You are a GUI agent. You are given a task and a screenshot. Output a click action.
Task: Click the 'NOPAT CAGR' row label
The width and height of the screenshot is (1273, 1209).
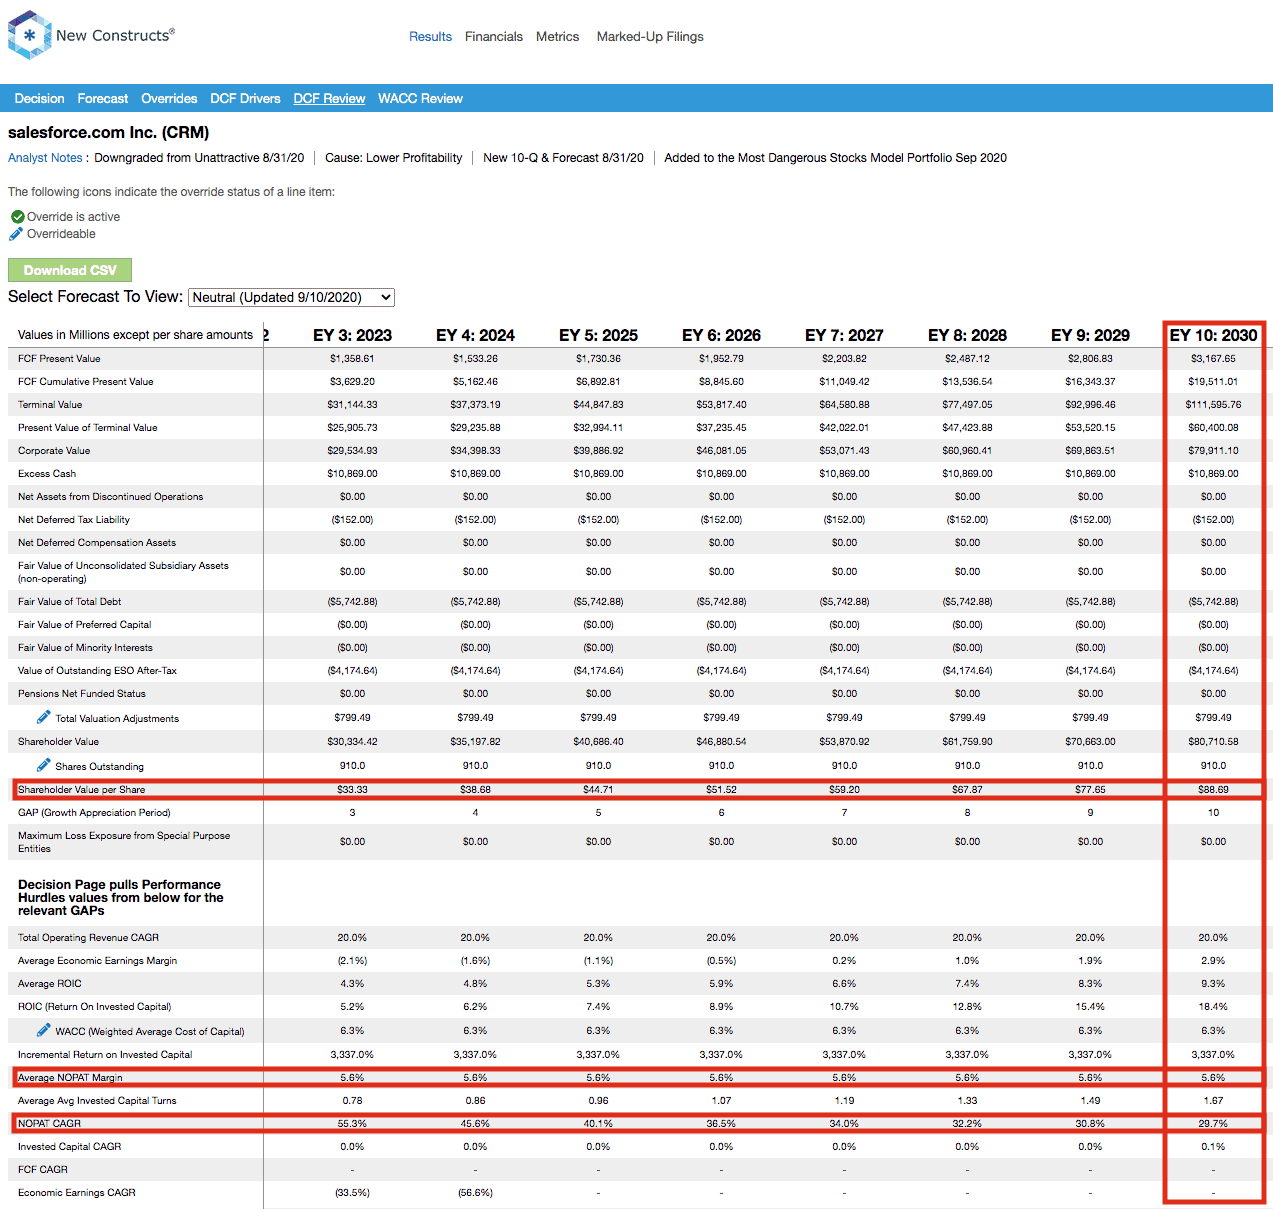[x=49, y=1124]
